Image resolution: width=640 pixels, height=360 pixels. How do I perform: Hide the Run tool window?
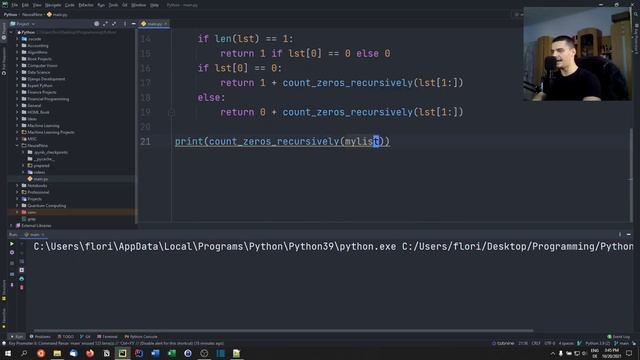(x=629, y=234)
